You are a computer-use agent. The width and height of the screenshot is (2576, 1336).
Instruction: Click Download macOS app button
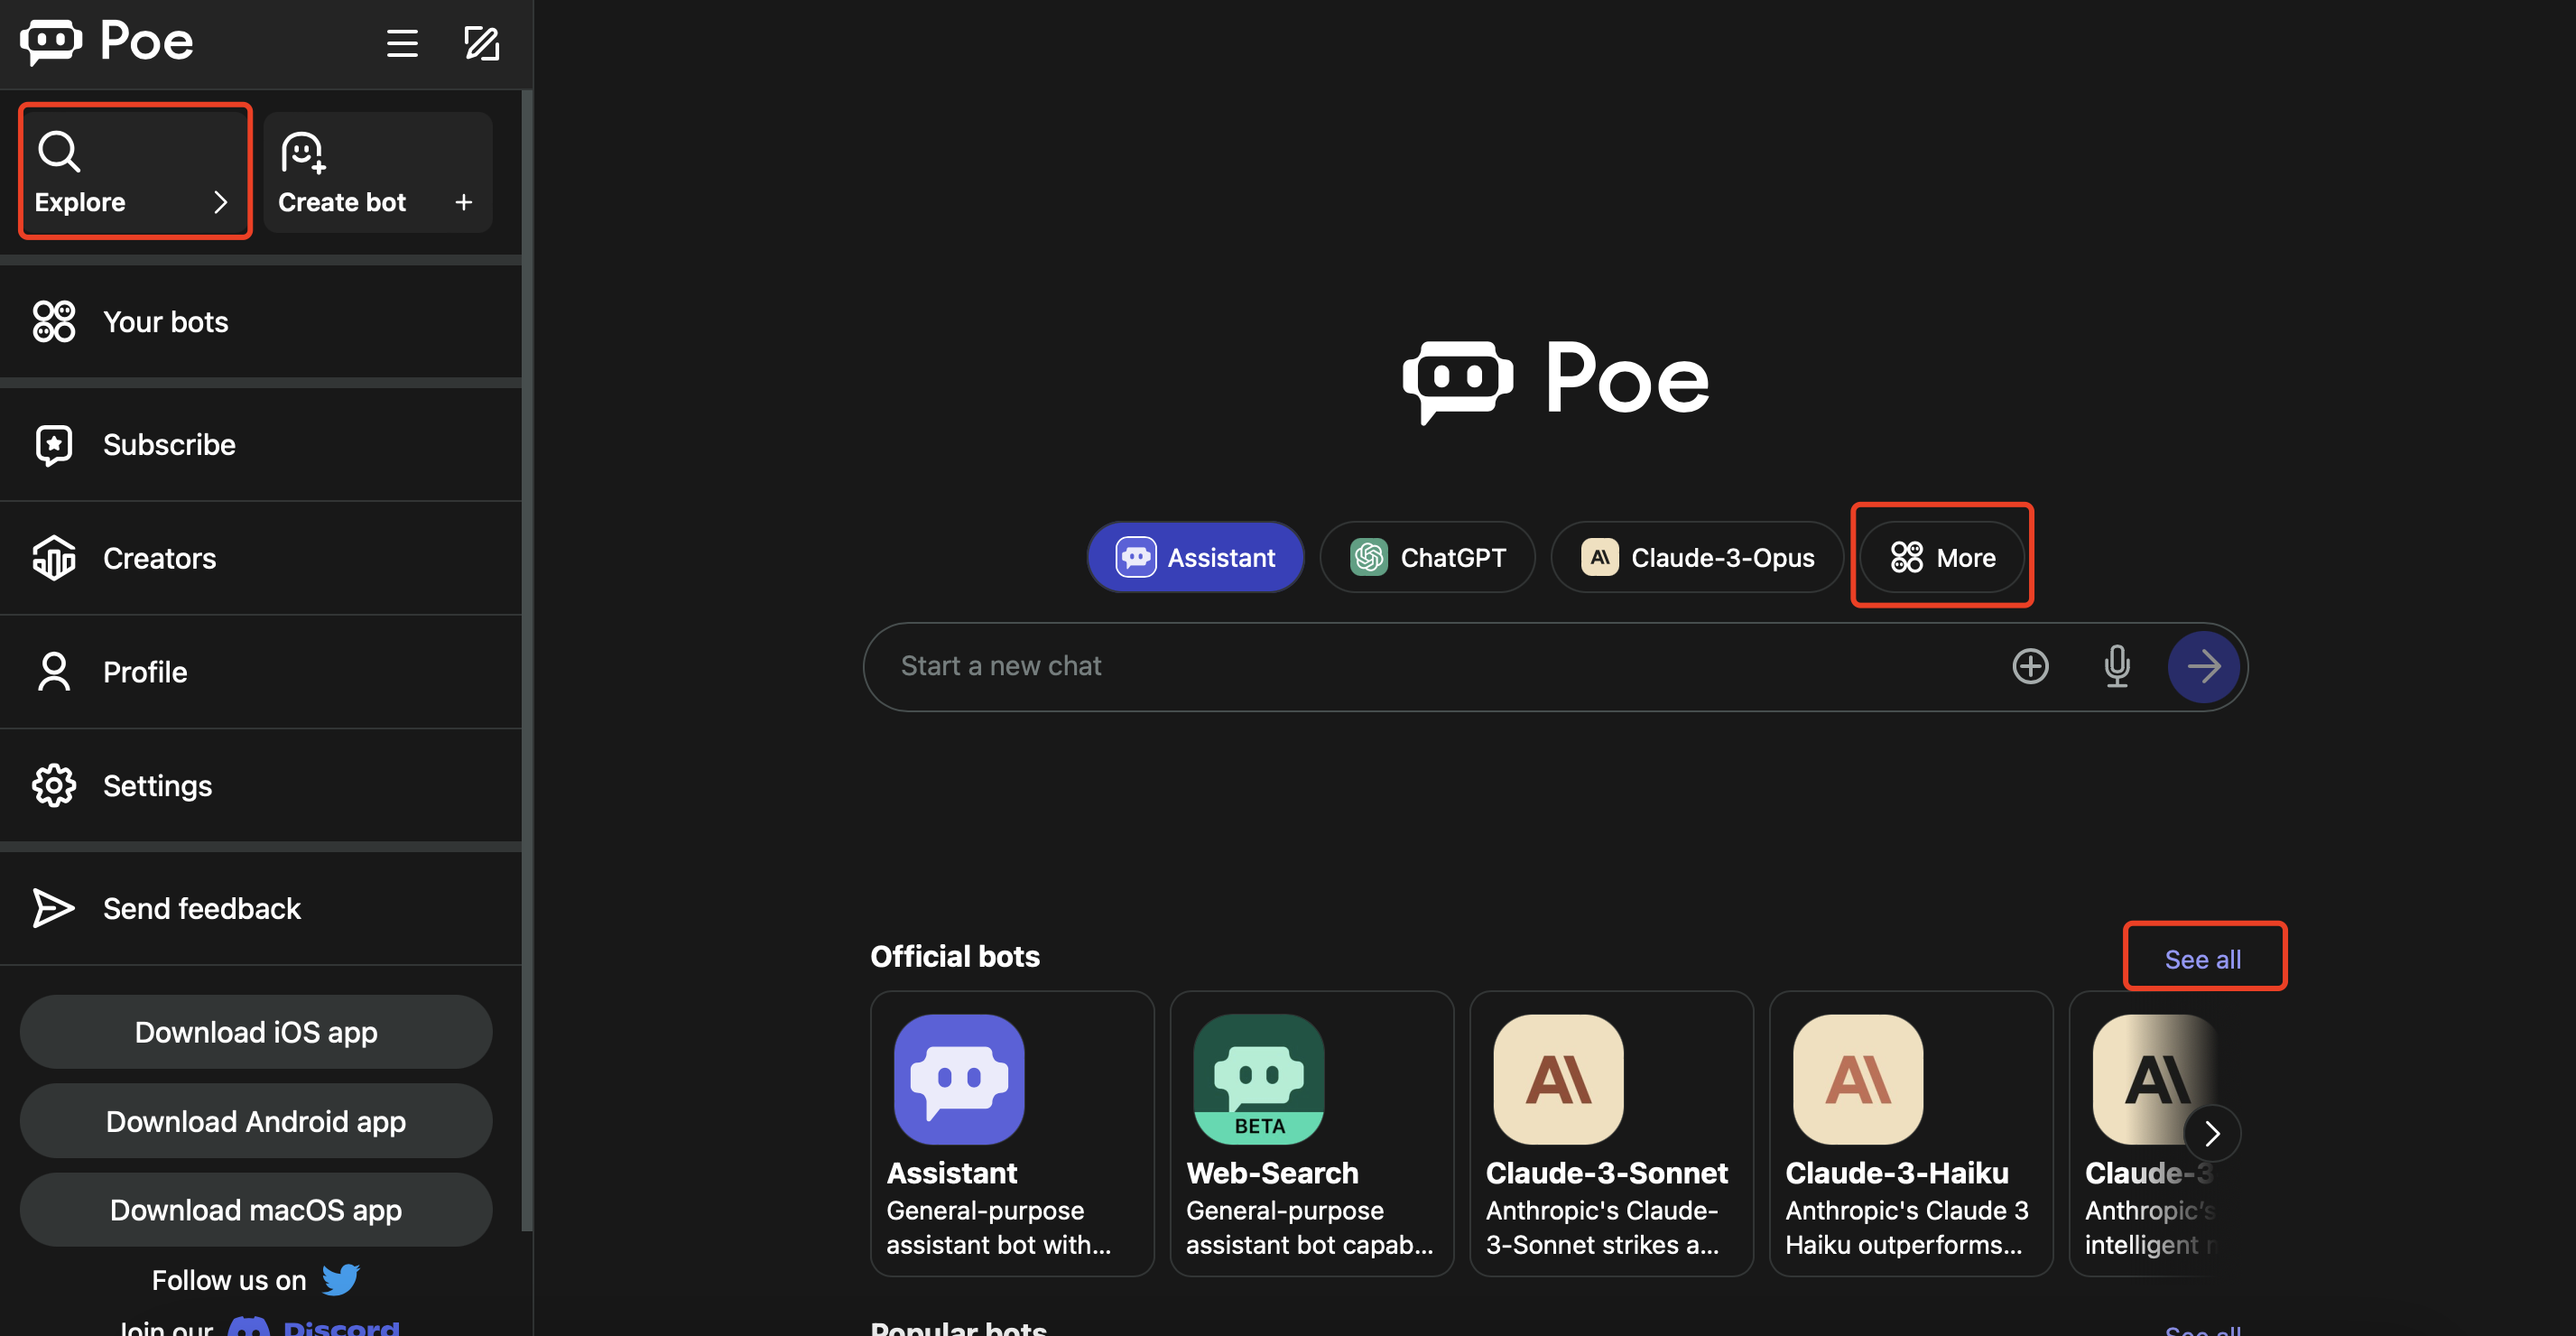tap(256, 1210)
